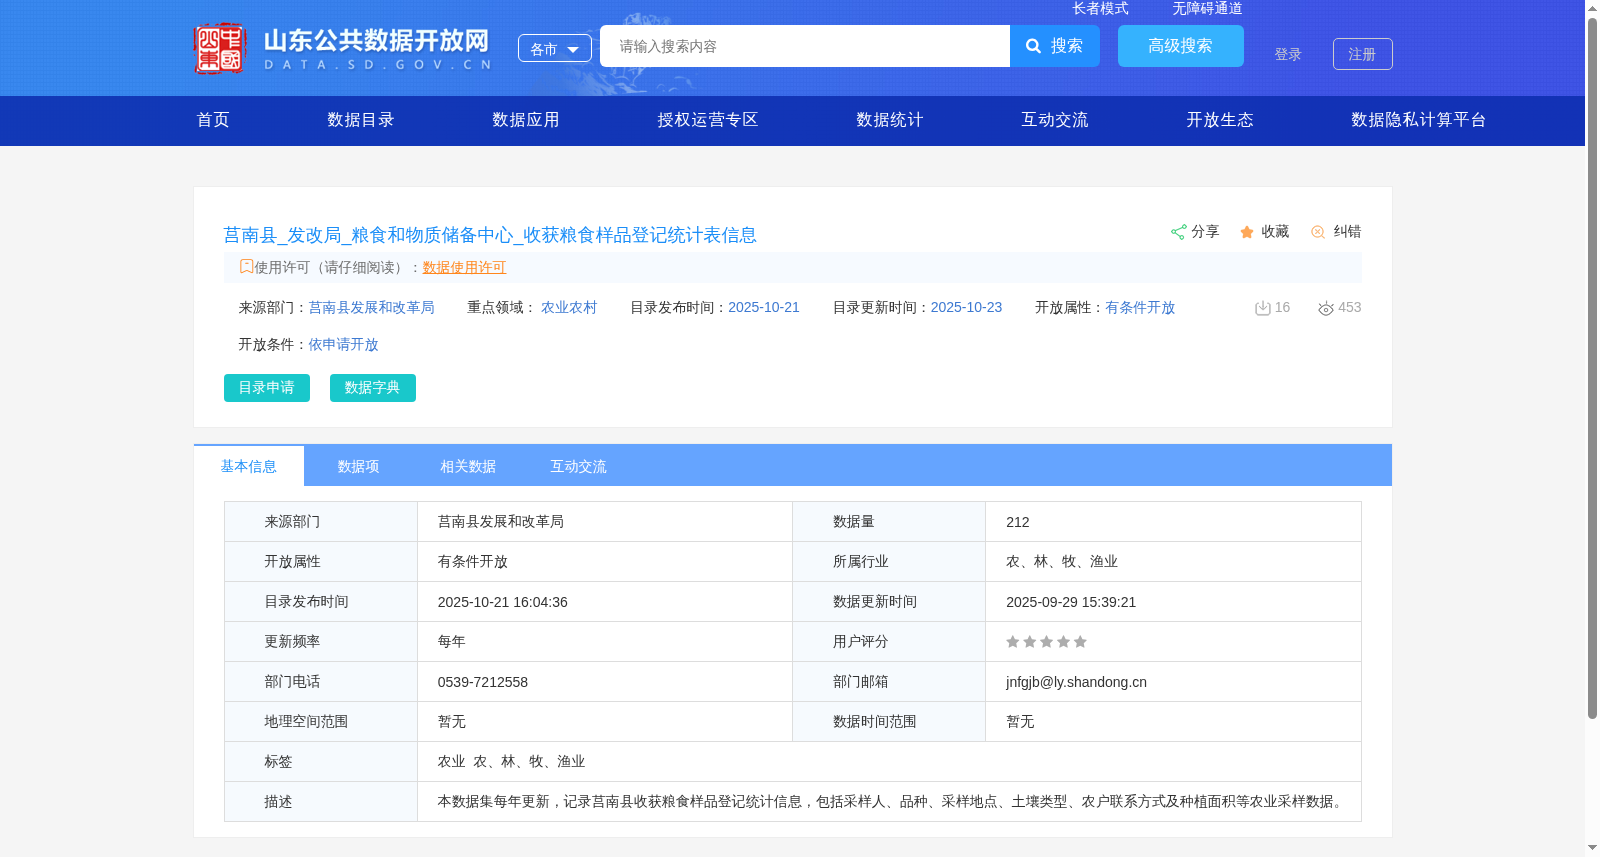The image size is (1600, 857).
Task: Click the industry value 农、林、牧、渔业
Action: coord(1062,562)
